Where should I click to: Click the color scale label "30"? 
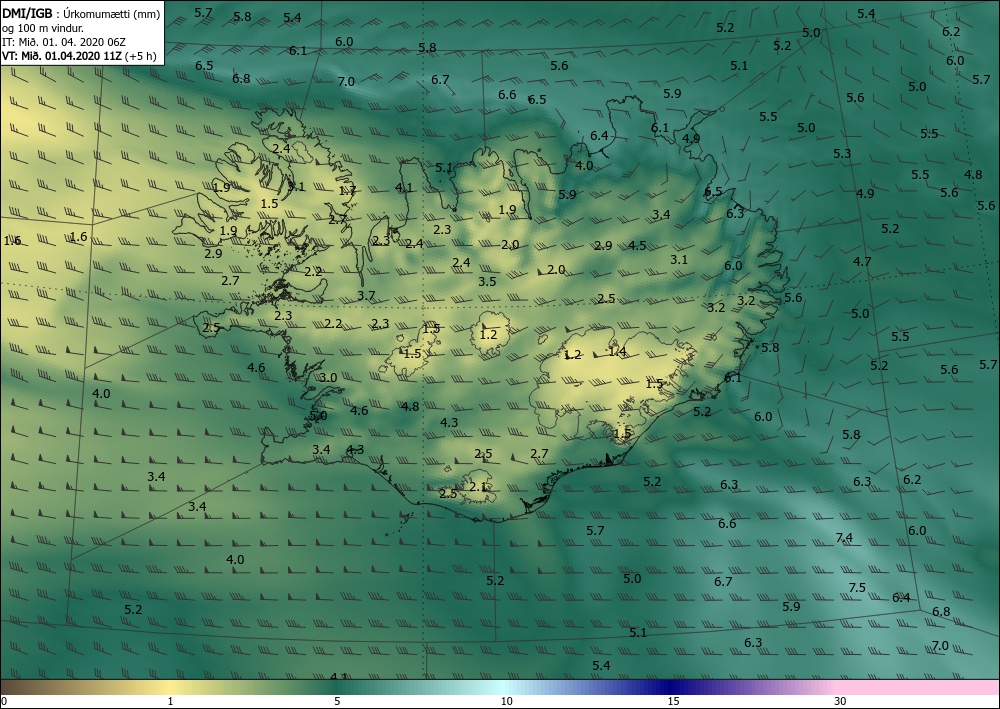pos(840,701)
